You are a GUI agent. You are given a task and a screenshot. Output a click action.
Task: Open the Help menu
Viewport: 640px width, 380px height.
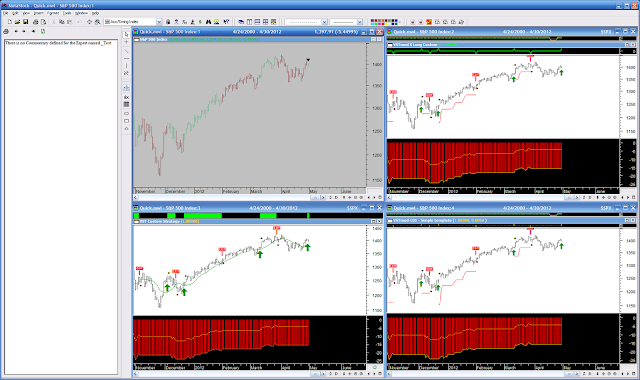click(95, 13)
